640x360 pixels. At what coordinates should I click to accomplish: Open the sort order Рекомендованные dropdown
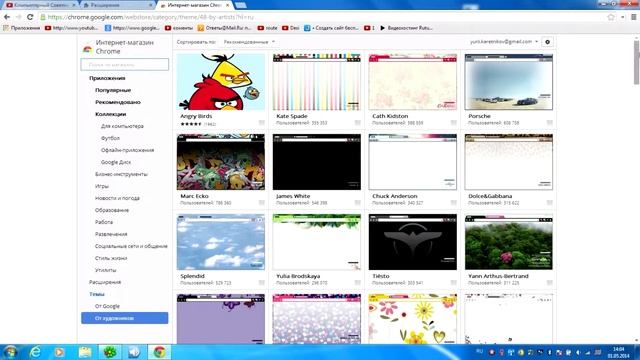[249, 42]
